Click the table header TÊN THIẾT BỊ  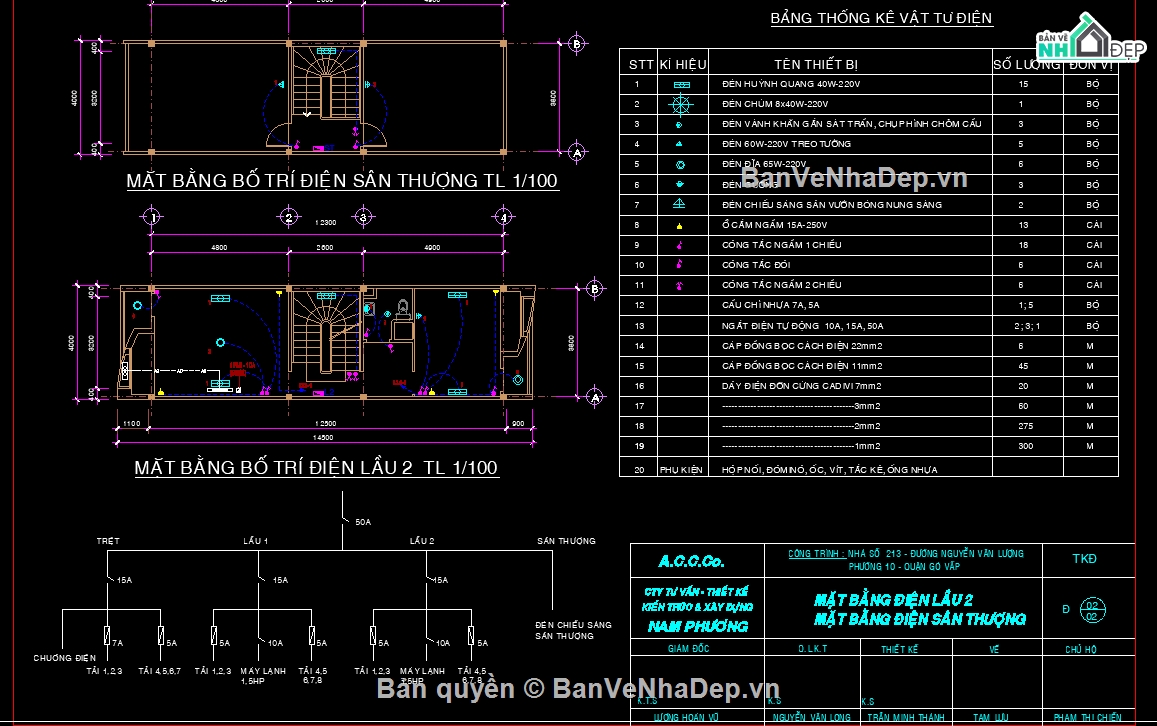tap(816, 65)
